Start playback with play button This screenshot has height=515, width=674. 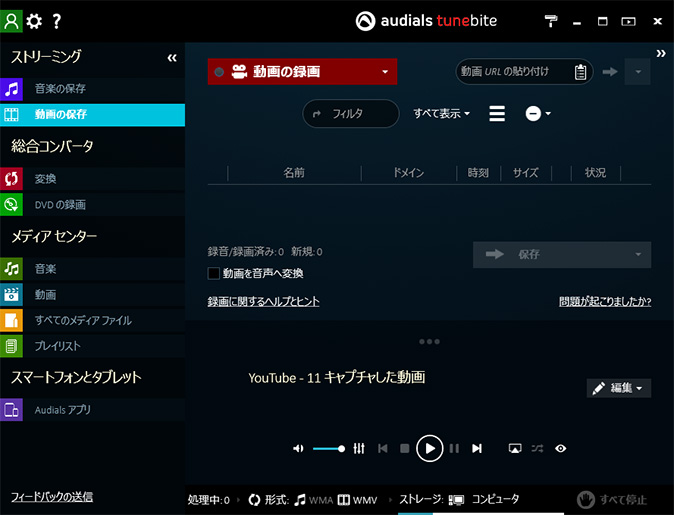(429, 448)
